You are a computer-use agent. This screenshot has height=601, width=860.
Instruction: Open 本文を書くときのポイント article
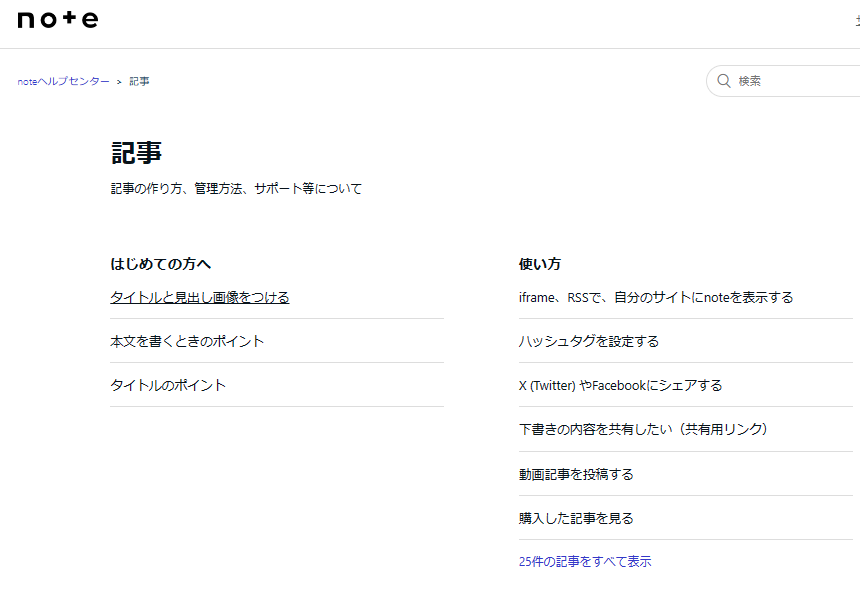(187, 341)
